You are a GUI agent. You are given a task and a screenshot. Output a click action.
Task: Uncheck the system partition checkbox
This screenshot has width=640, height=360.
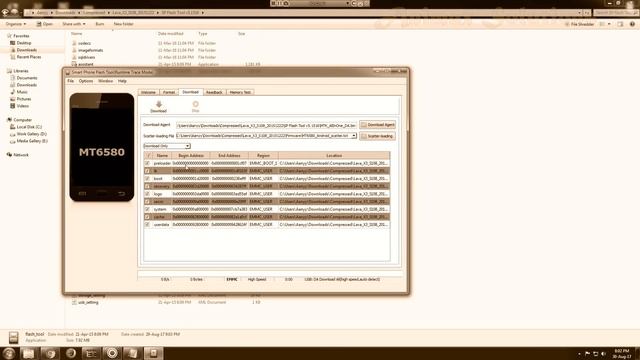[147, 209]
